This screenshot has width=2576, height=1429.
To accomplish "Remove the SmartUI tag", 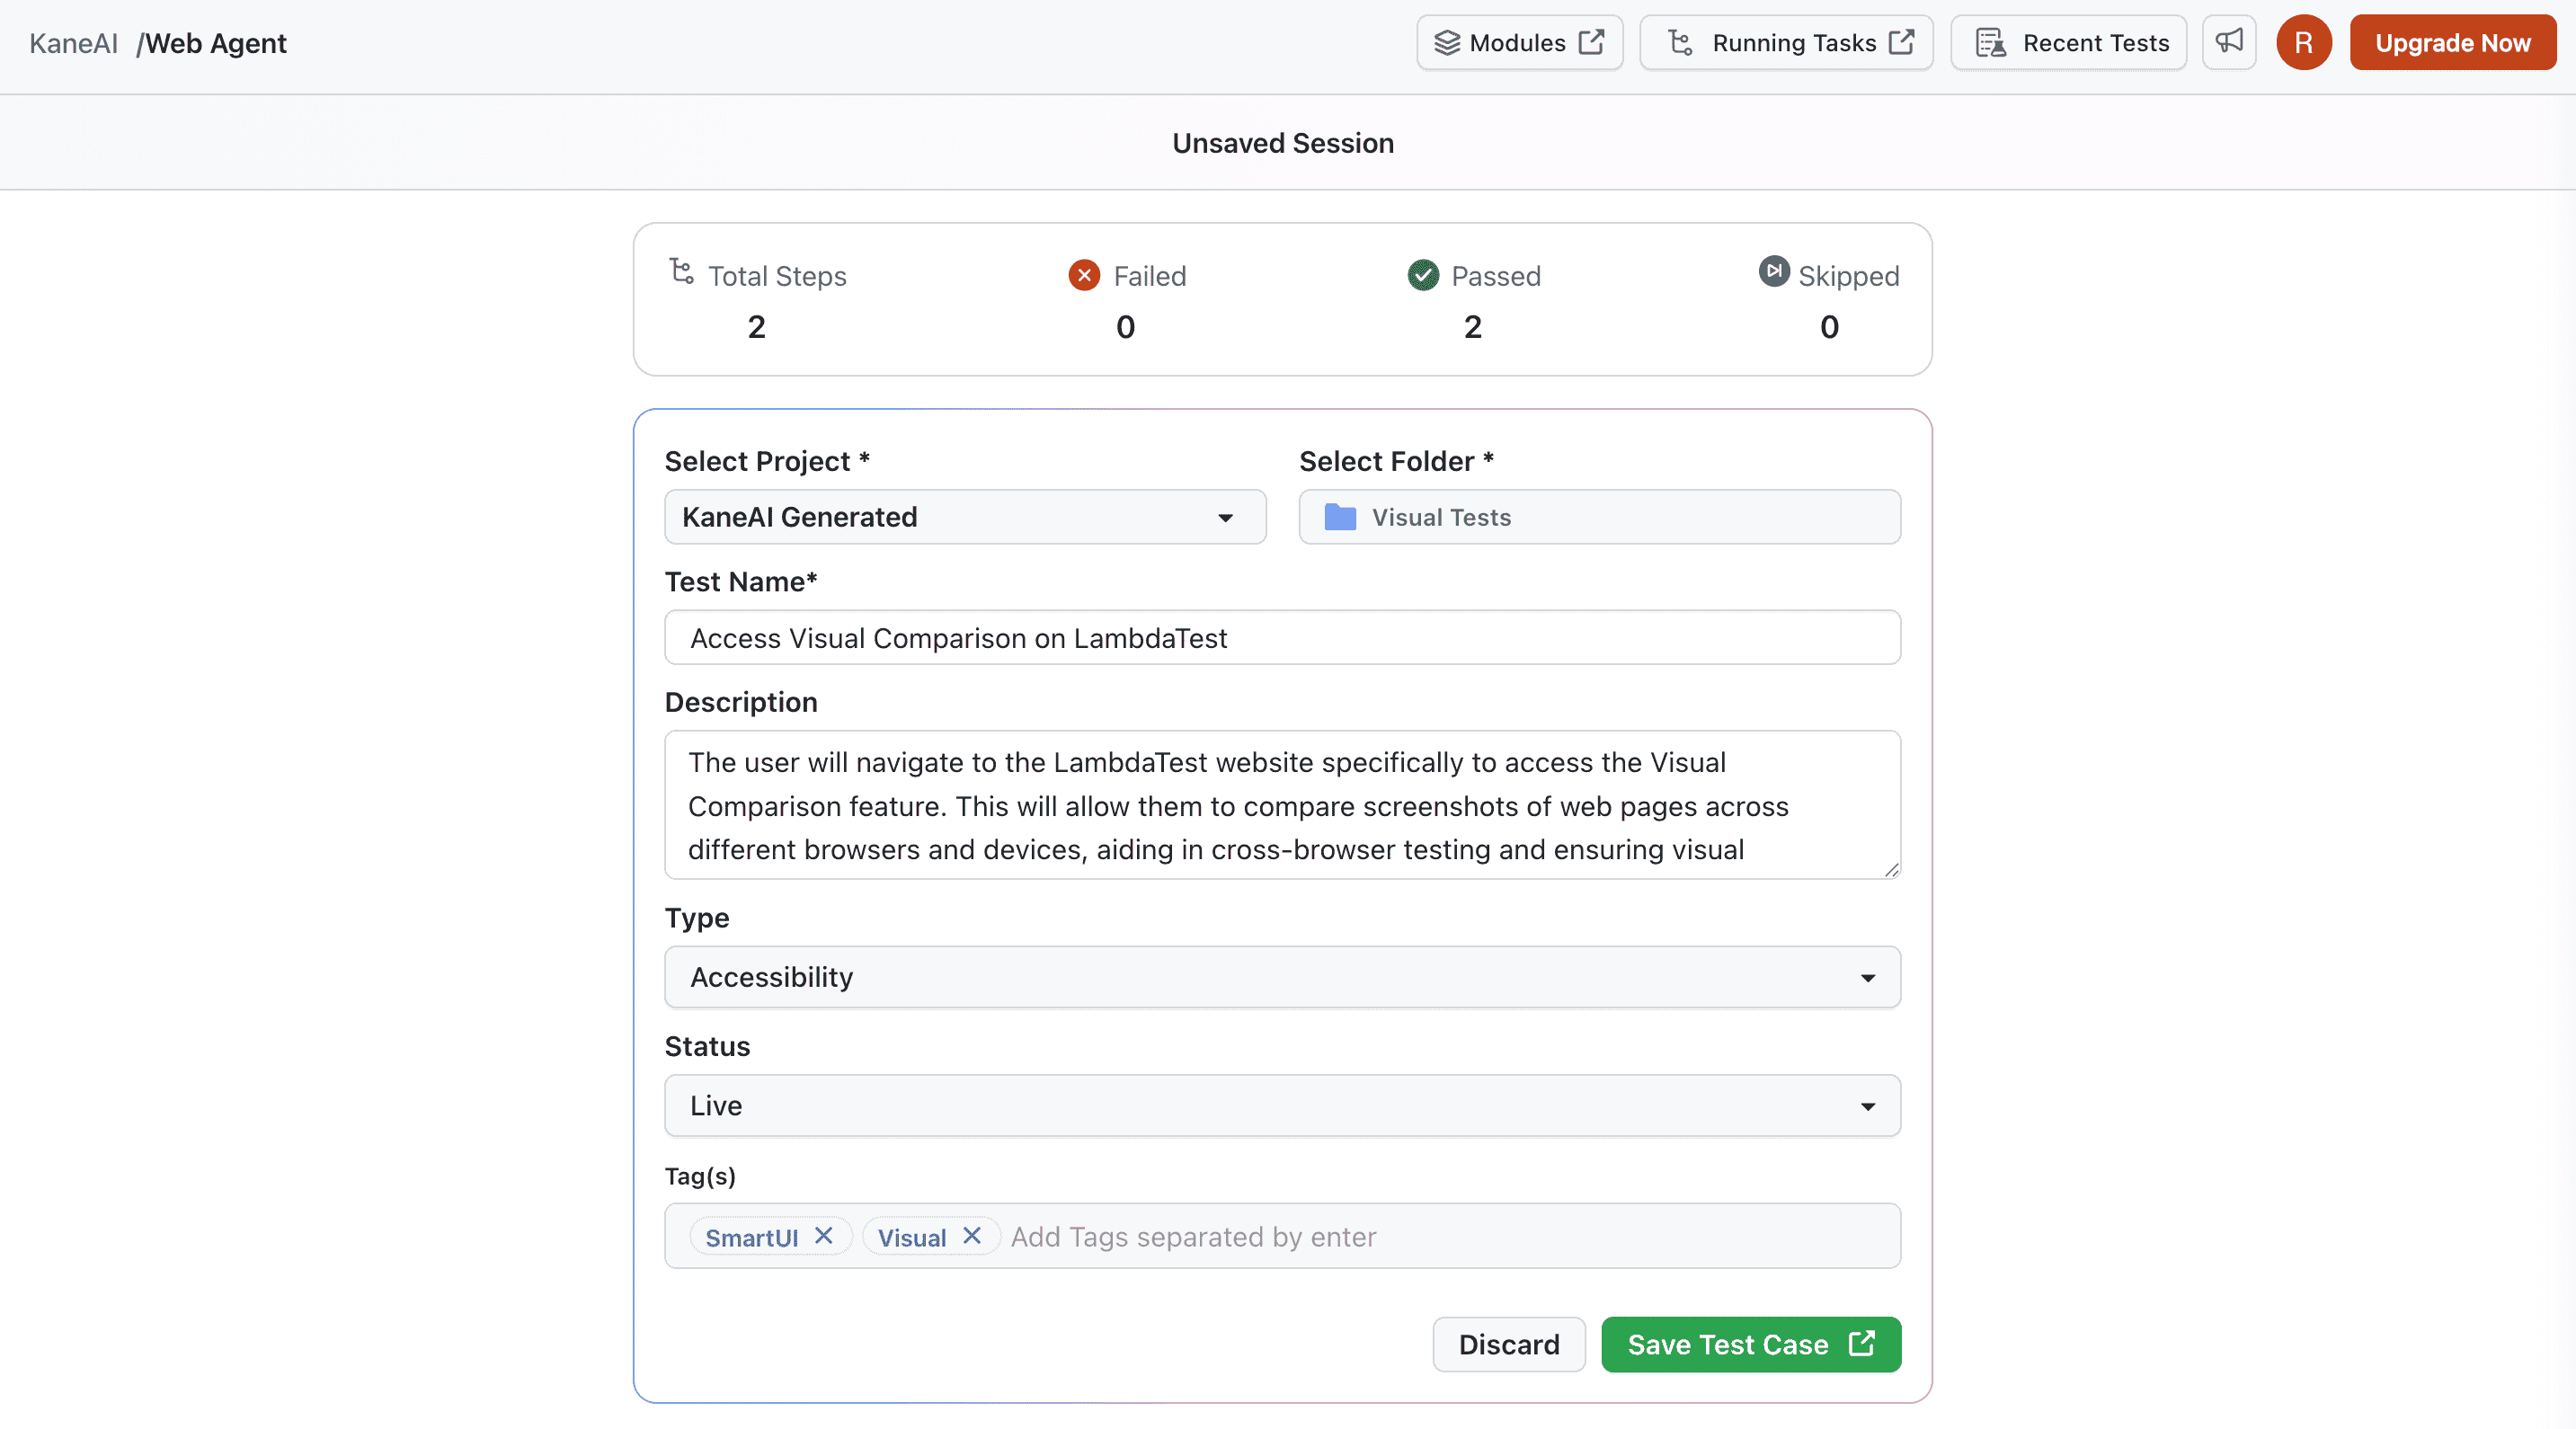I will 823,1236.
